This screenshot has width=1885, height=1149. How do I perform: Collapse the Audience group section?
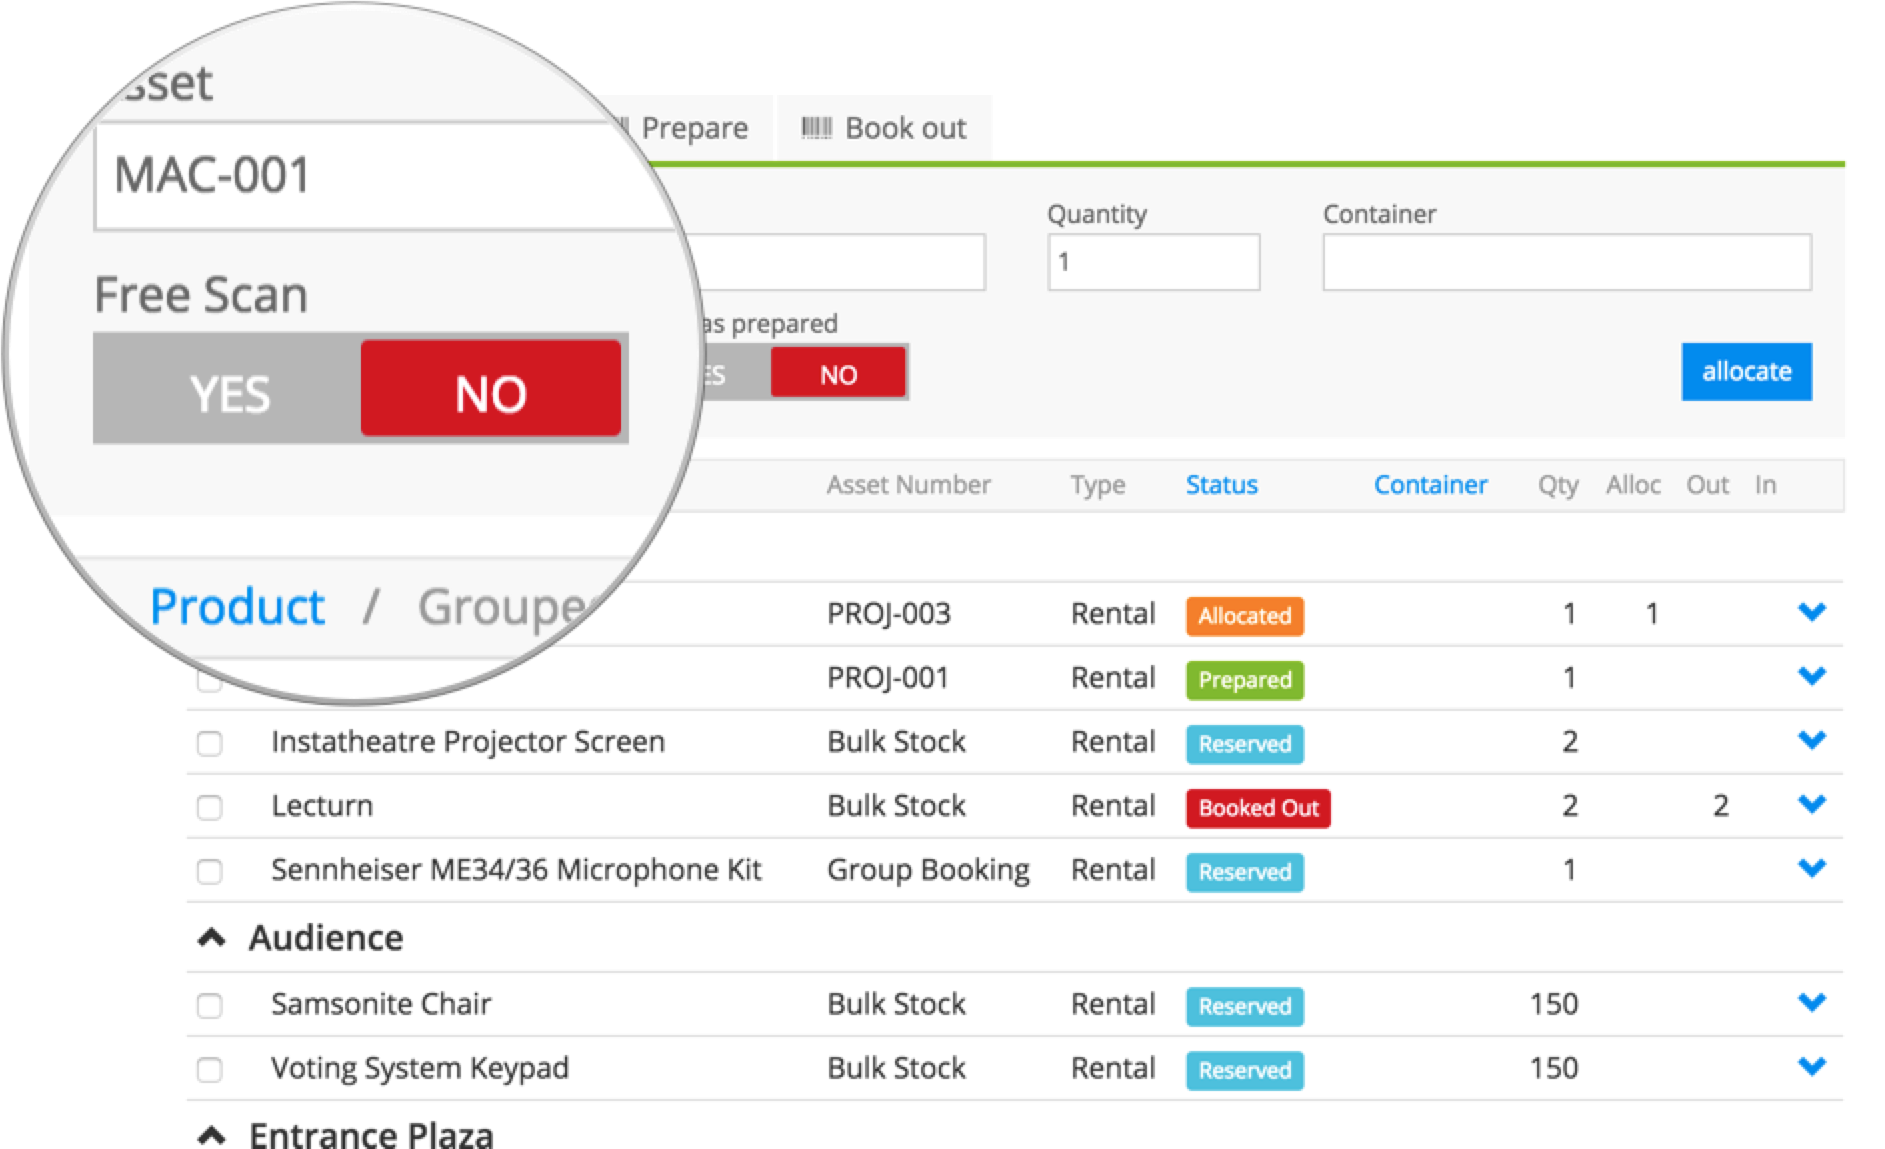coord(211,936)
